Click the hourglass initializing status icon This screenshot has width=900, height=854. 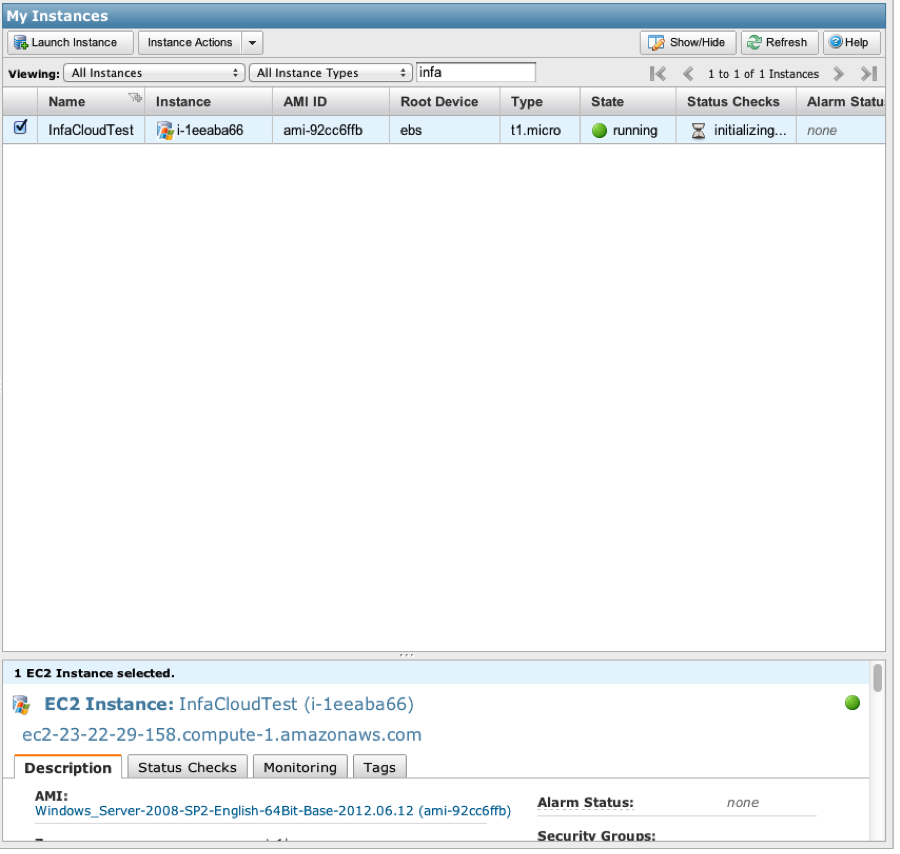[698, 131]
